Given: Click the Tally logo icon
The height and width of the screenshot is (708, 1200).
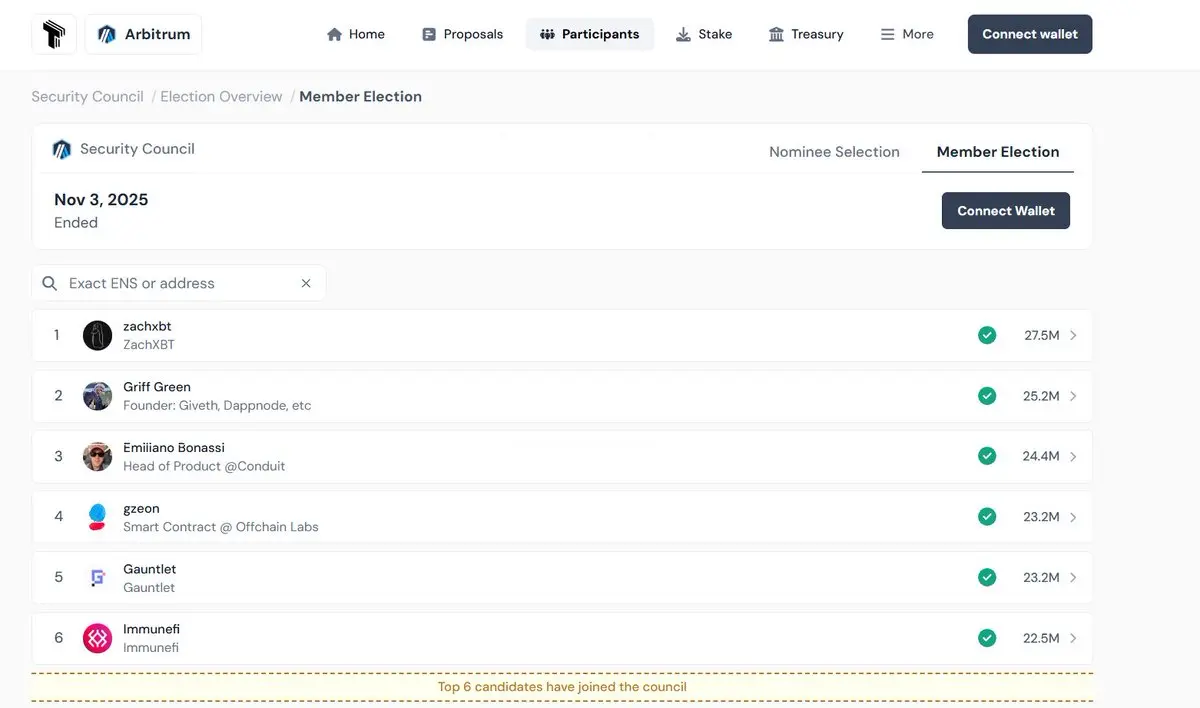Looking at the screenshot, I should click(53, 34).
